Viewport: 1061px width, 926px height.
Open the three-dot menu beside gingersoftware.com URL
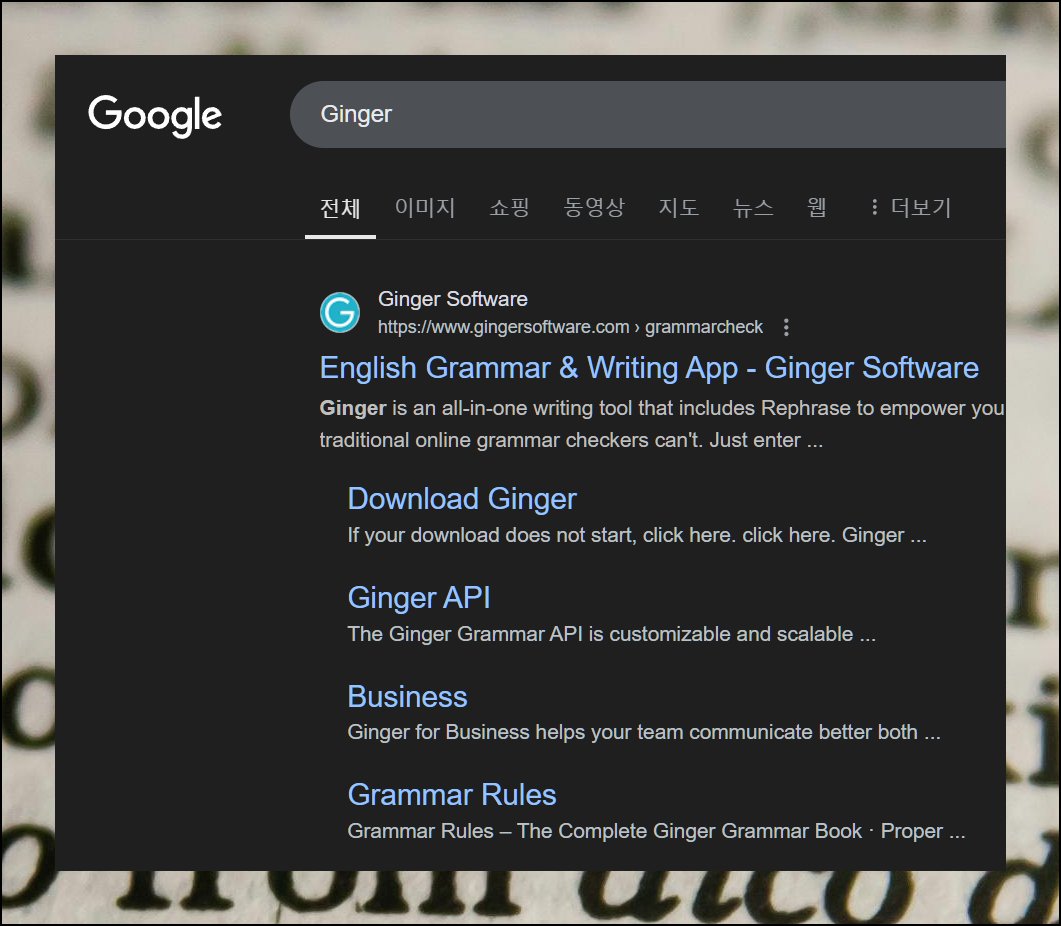coord(786,328)
